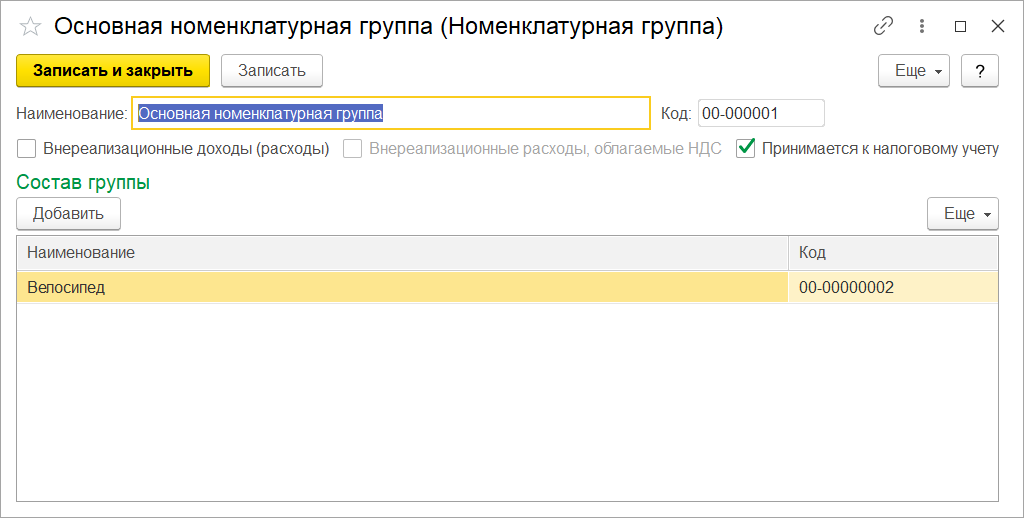Sort by Код column header
Viewport: 1024px width, 518px height.
pos(893,253)
